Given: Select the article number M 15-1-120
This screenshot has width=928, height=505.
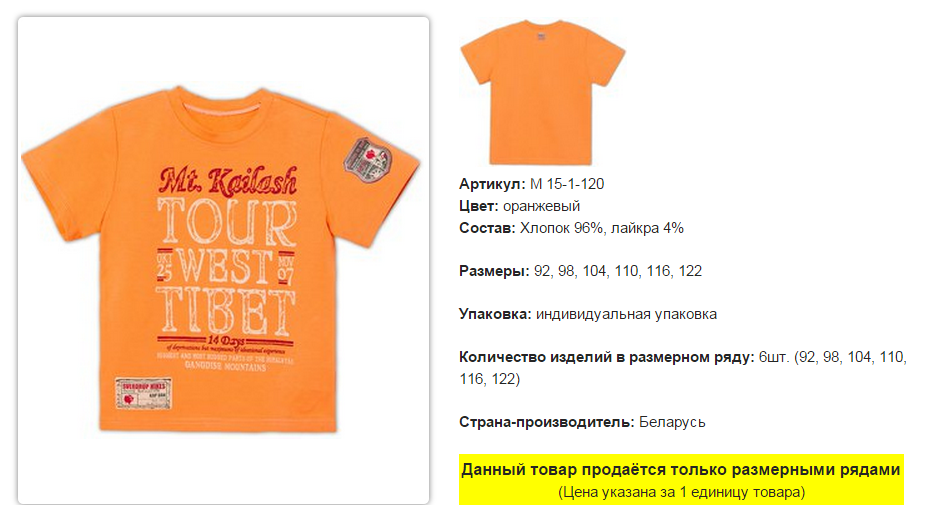Looking at the screenshot, I should (x=567, y=184).
